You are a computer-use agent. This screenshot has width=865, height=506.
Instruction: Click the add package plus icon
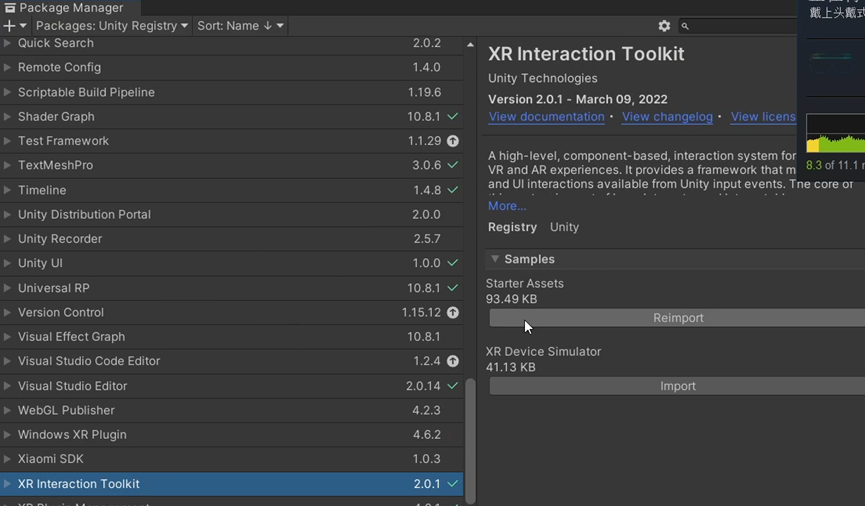pyautogui.click(x=9, y=26)
